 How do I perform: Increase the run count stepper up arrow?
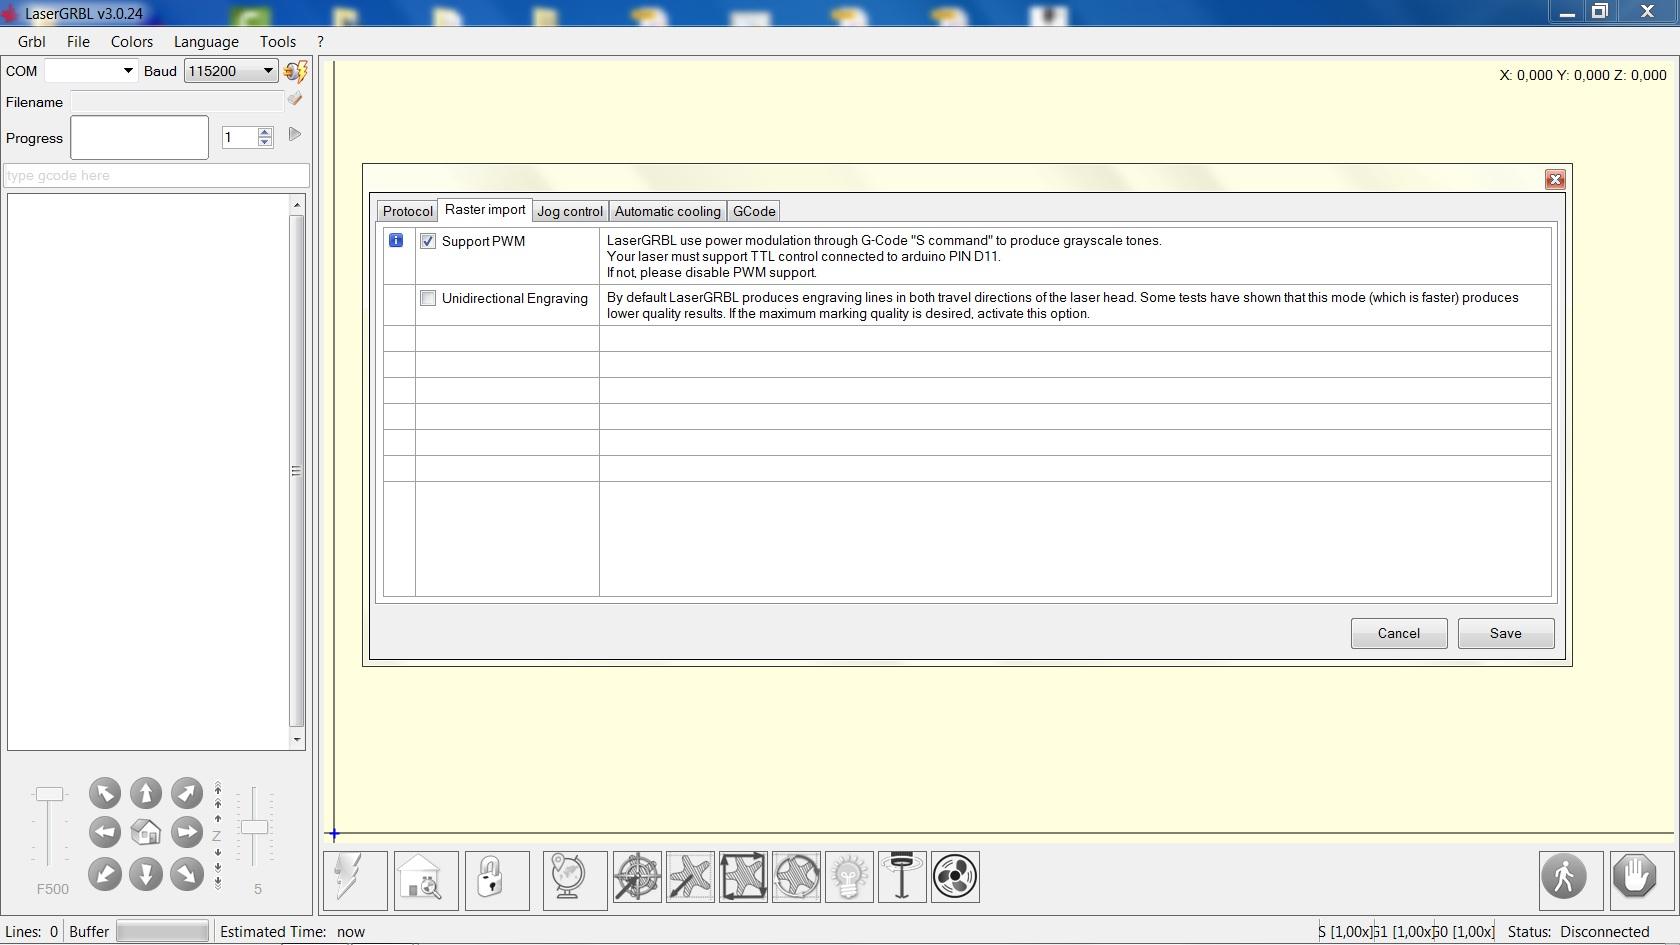(265, 132)
